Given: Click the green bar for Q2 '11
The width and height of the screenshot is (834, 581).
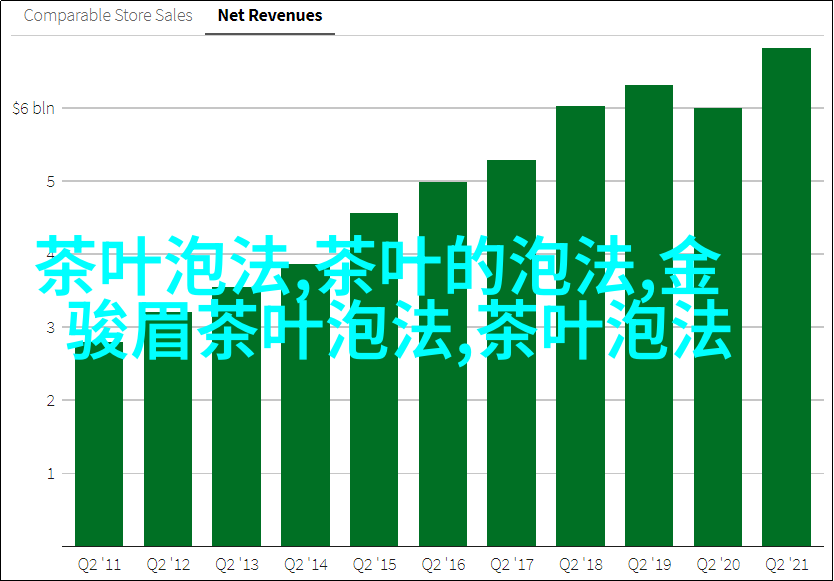Looking at the screenshot, I should [99, 450].
